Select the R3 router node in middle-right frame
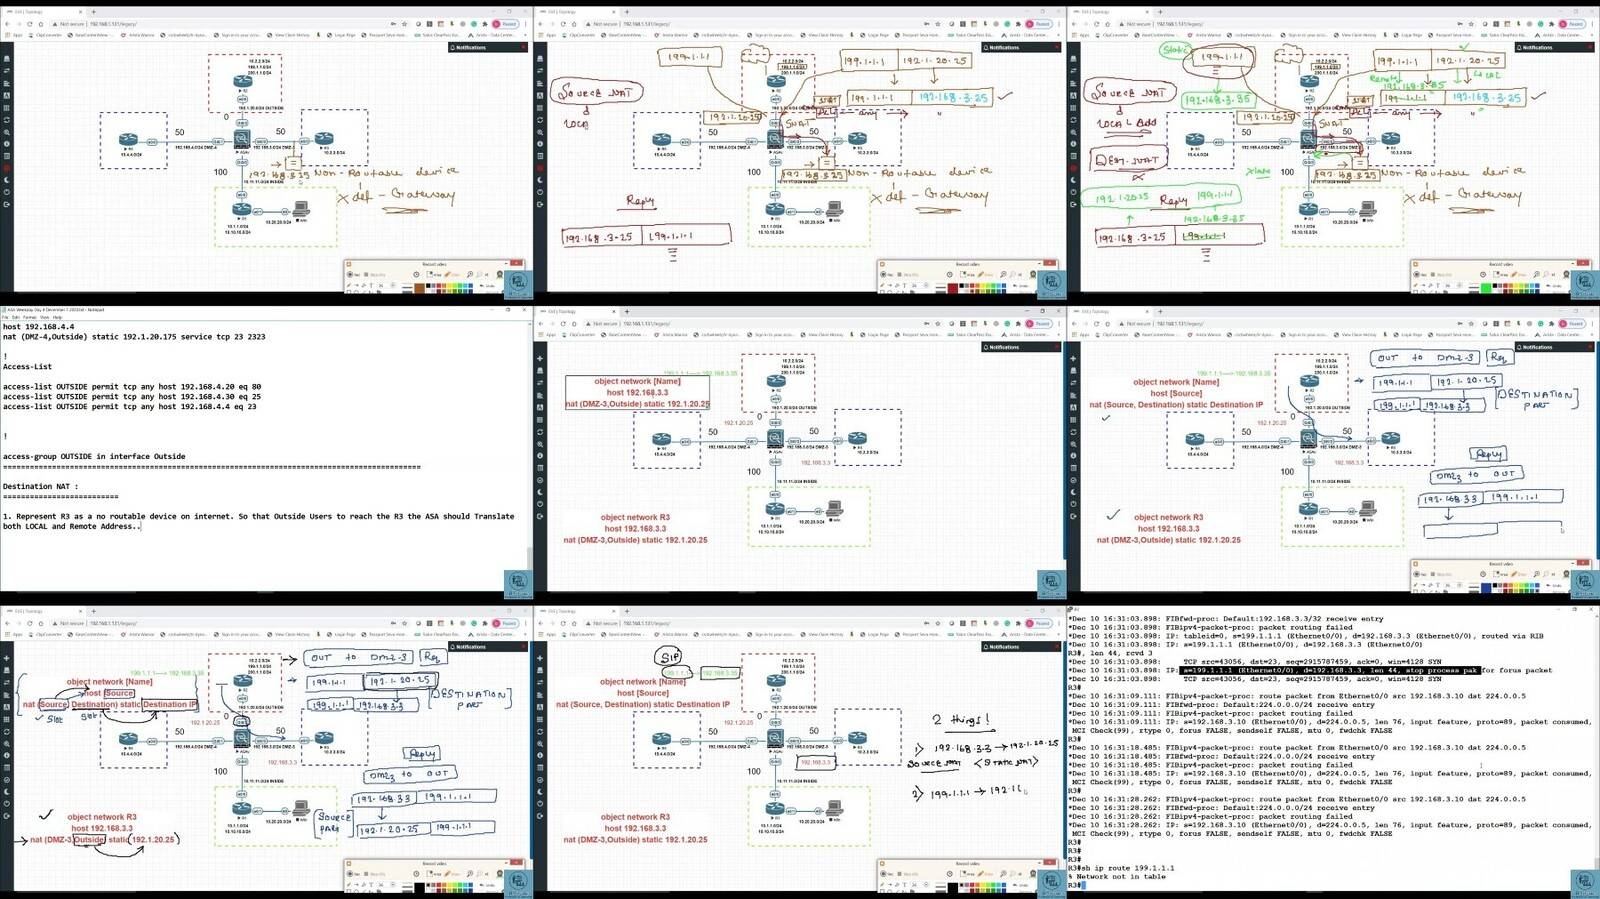1600x899 pixels. click(x=1390, y=440)
